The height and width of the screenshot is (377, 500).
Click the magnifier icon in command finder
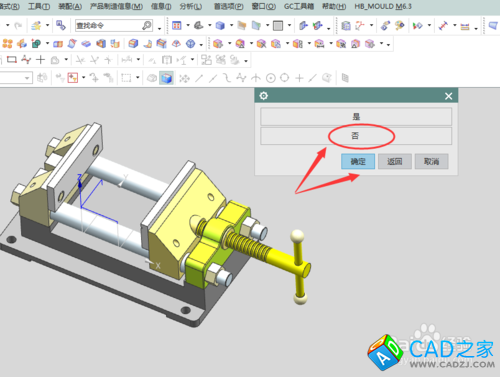[x=147, y=25]
